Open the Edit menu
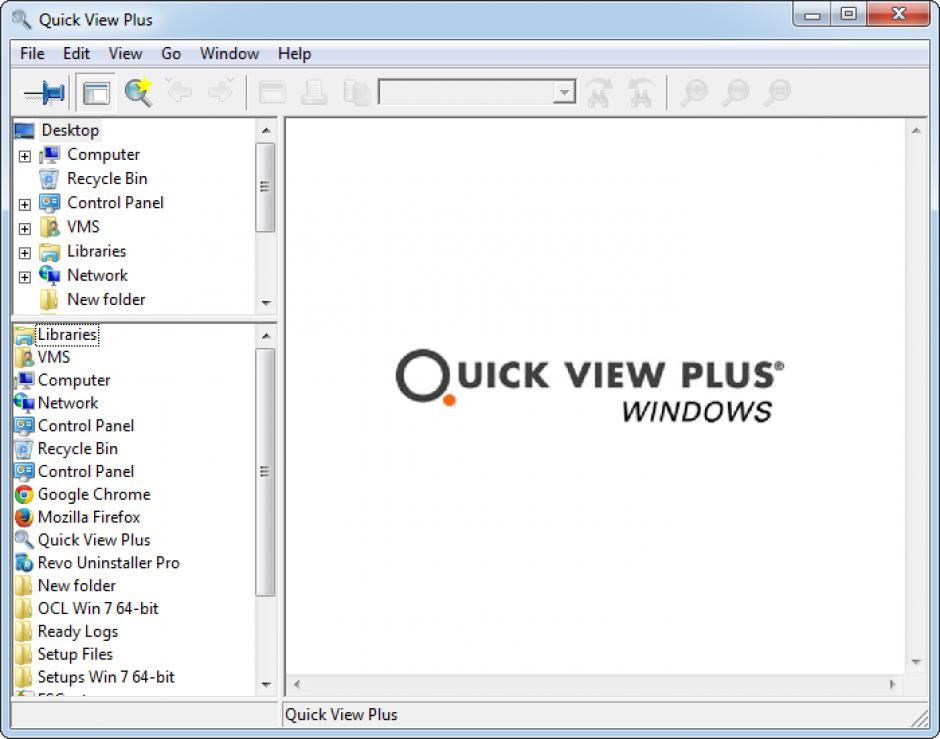 click(x=76, y=54)
